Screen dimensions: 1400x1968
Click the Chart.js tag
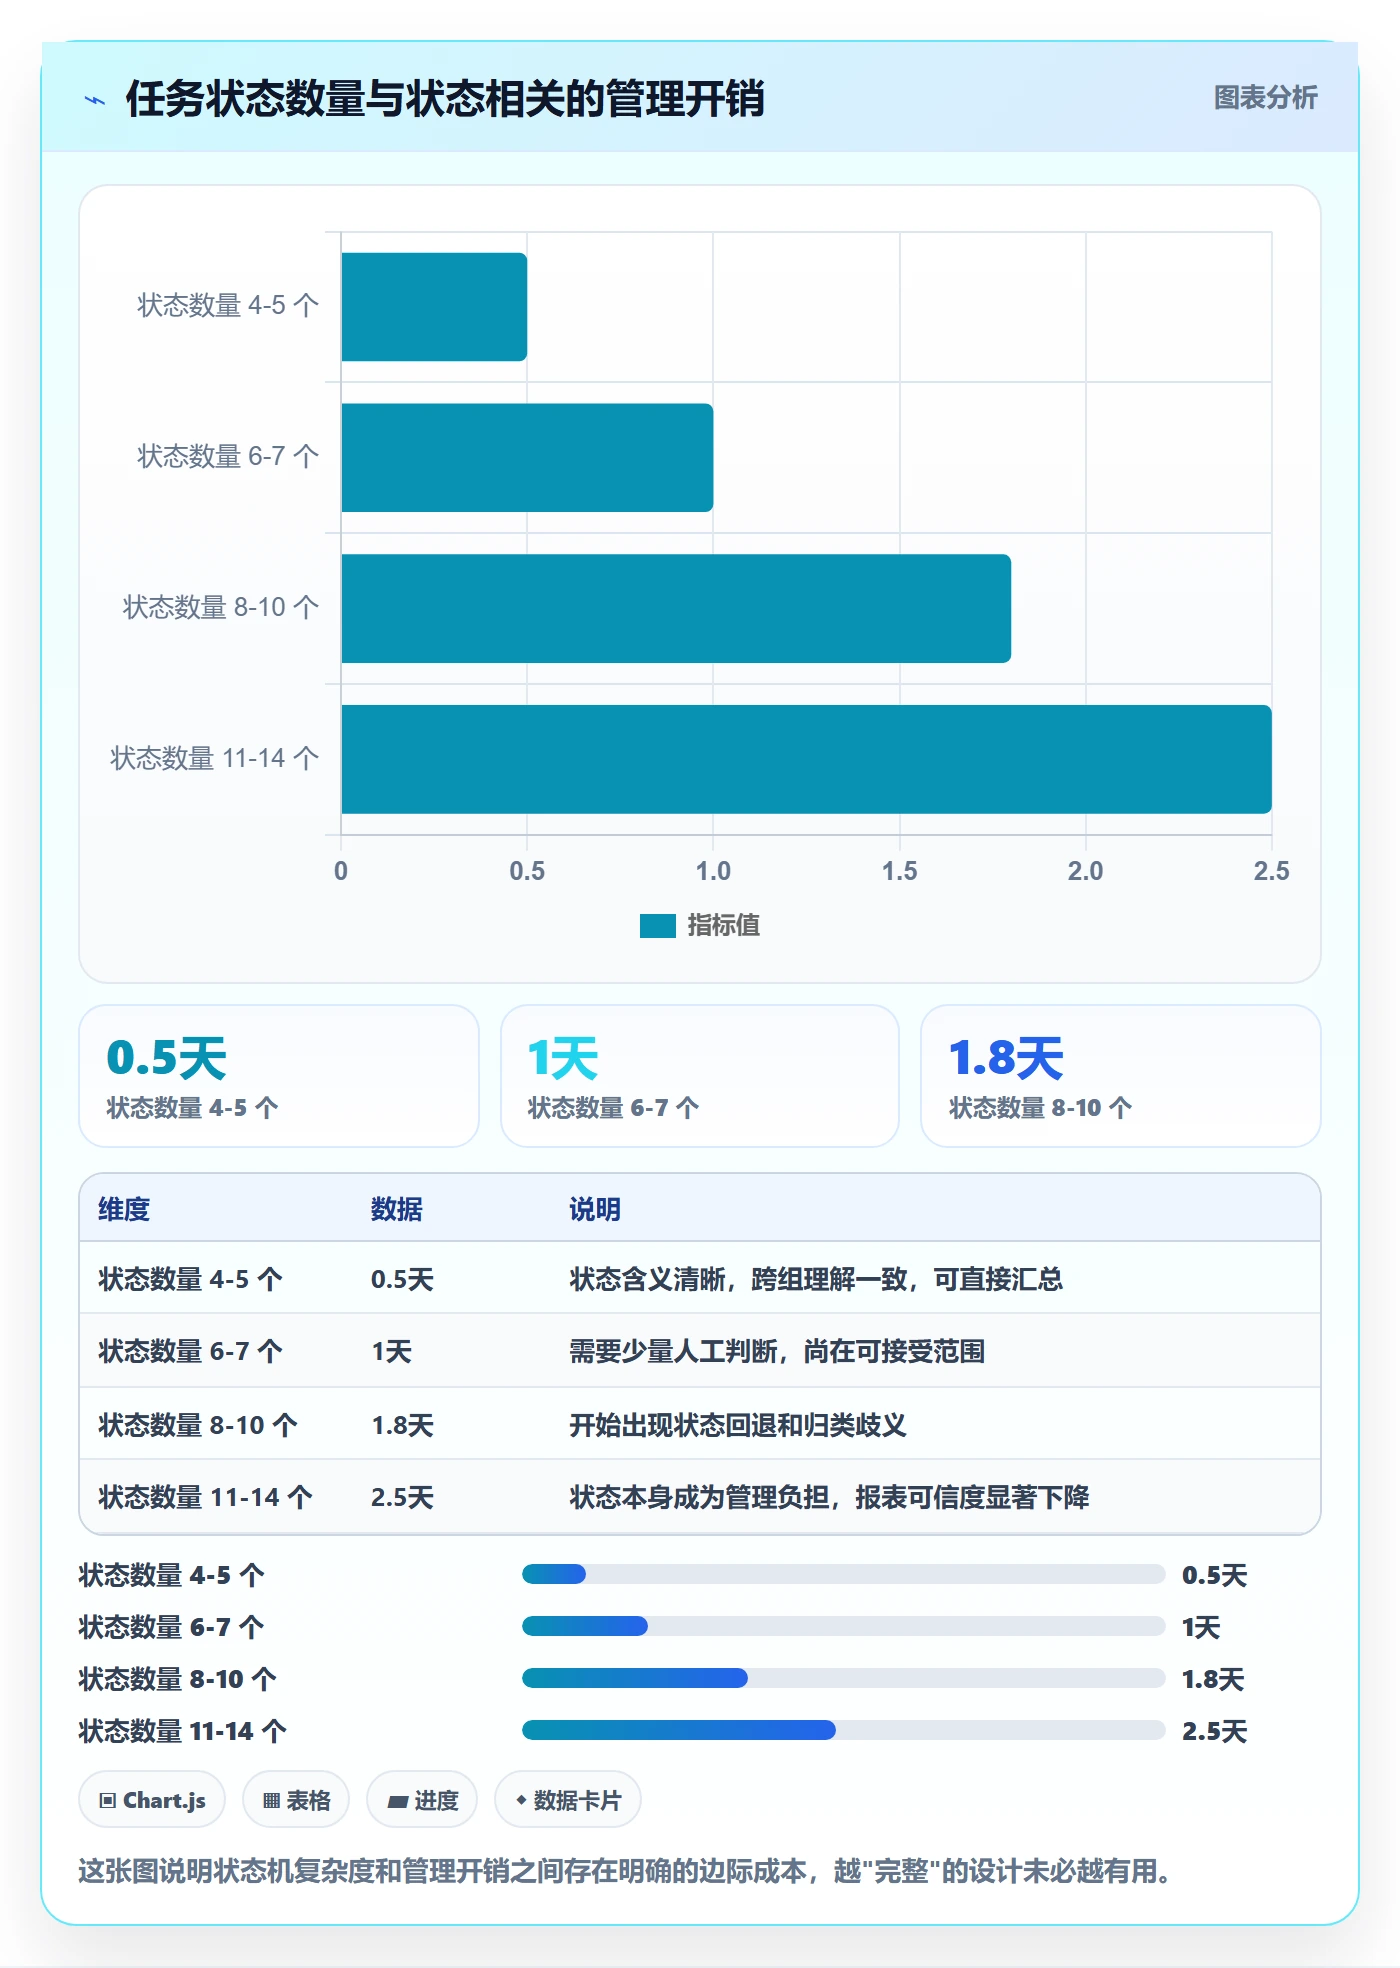pos(152,1800)
